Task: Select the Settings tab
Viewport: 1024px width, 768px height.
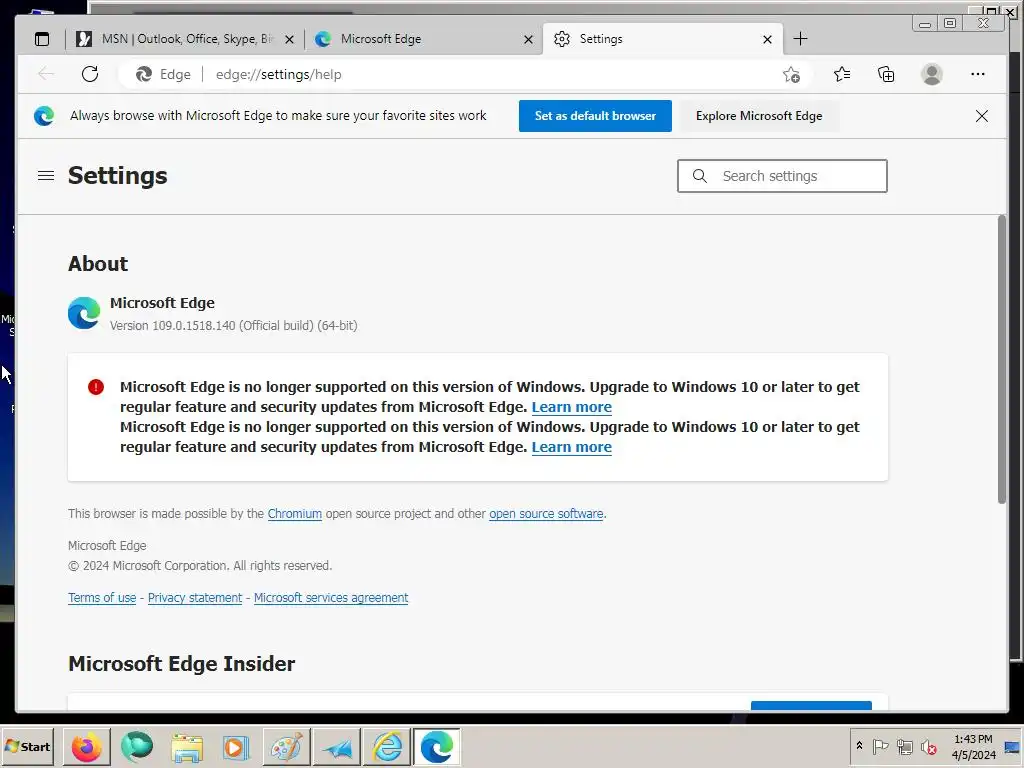Action: pyautogui.click(x=662, y=39)
